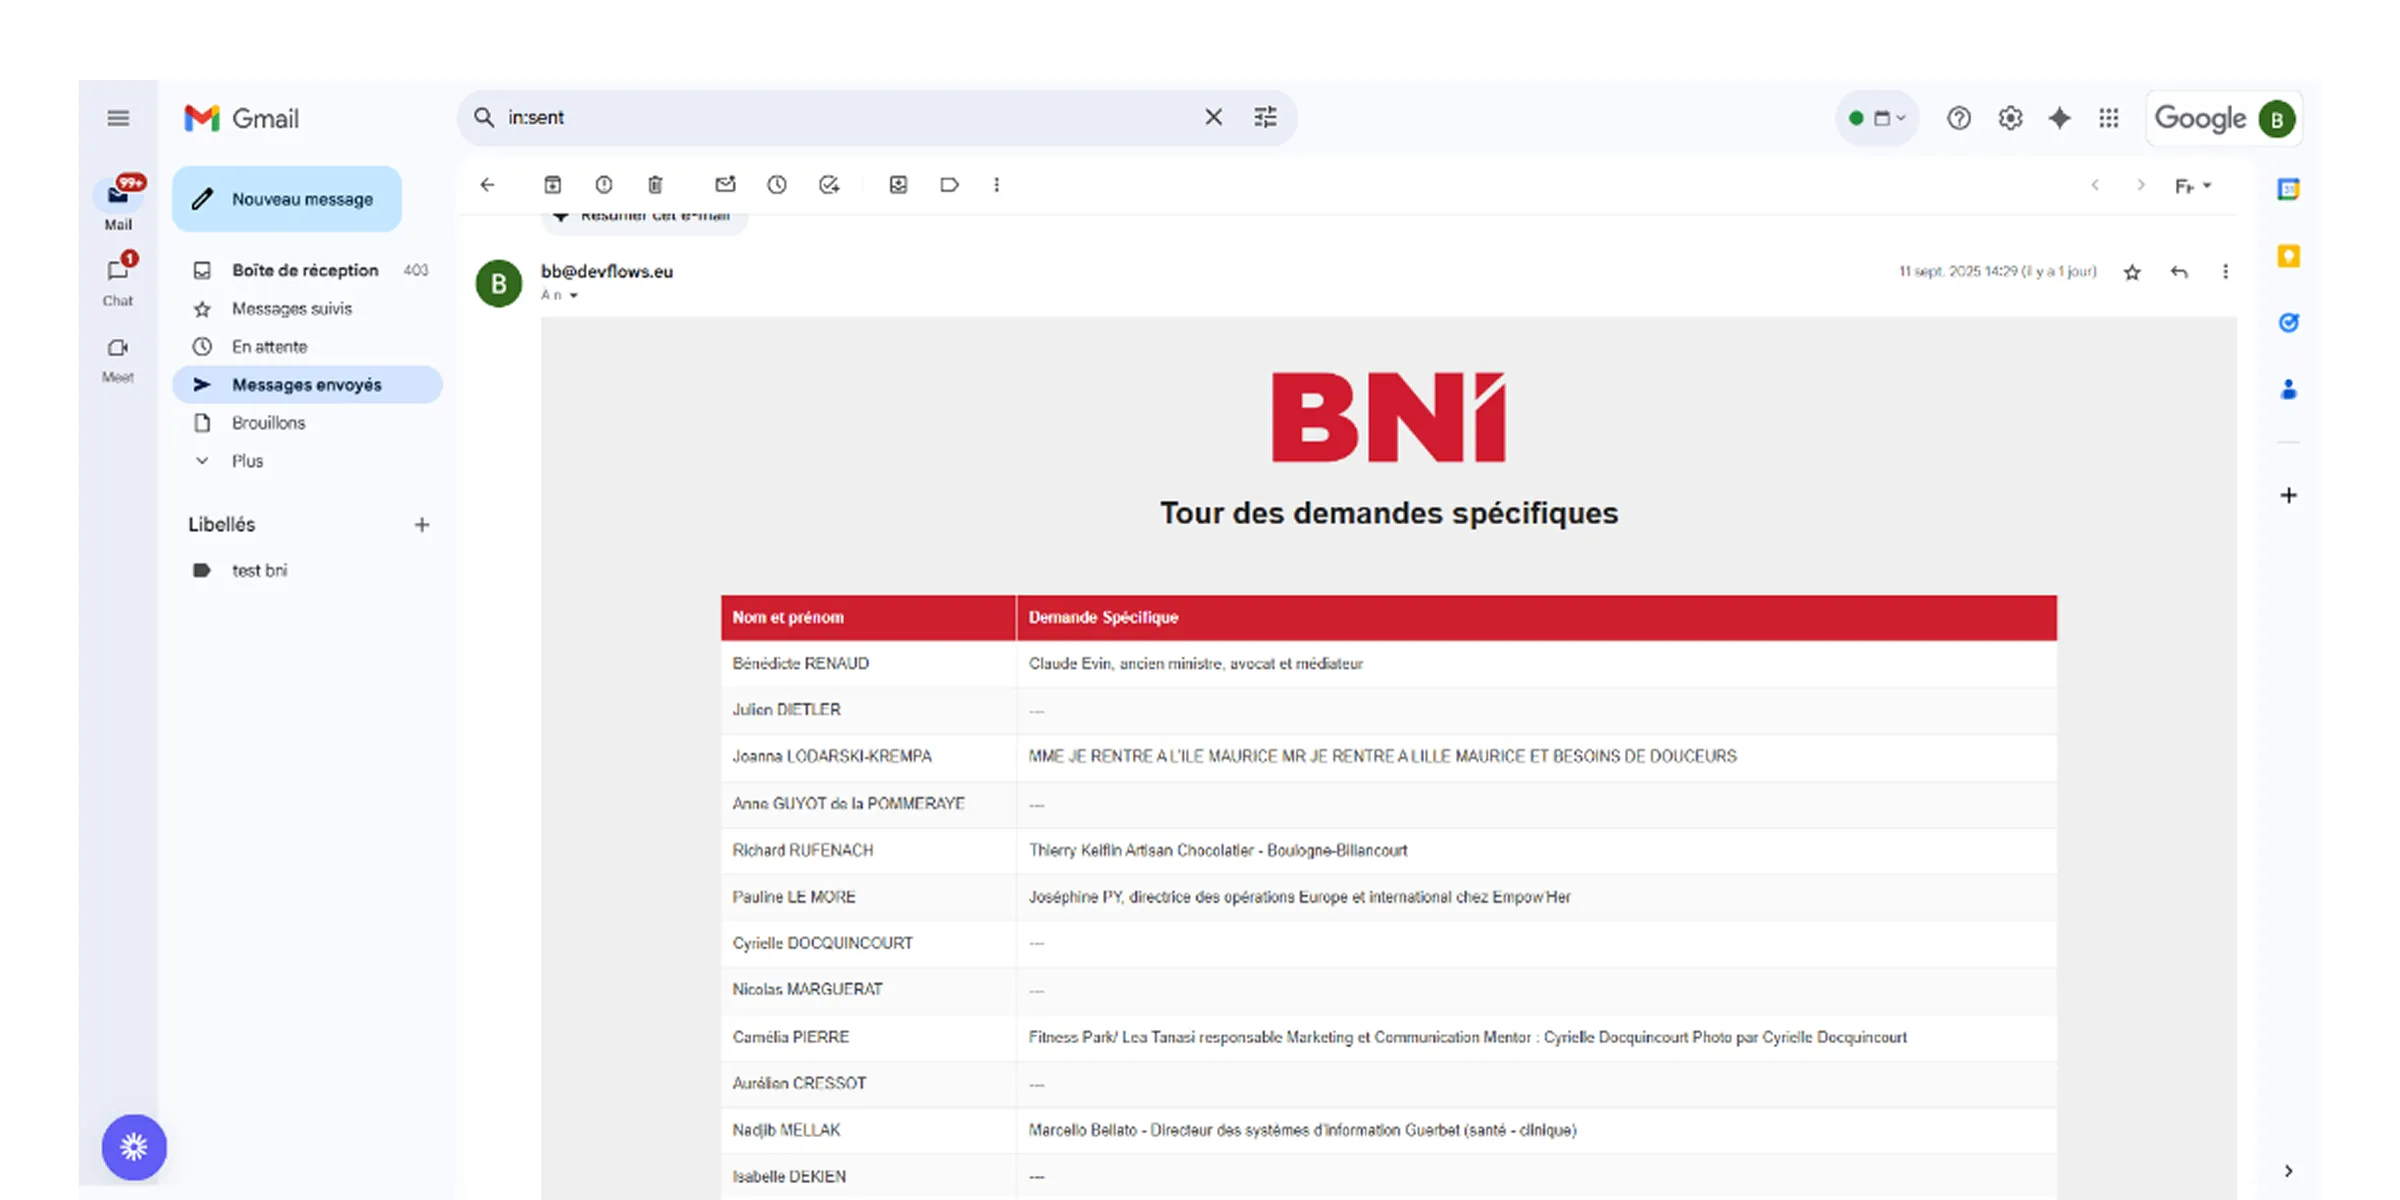The image size is (2400, 1200).
Task: Star the email from bb@devflows.eu
Action: coord(2132,271)
